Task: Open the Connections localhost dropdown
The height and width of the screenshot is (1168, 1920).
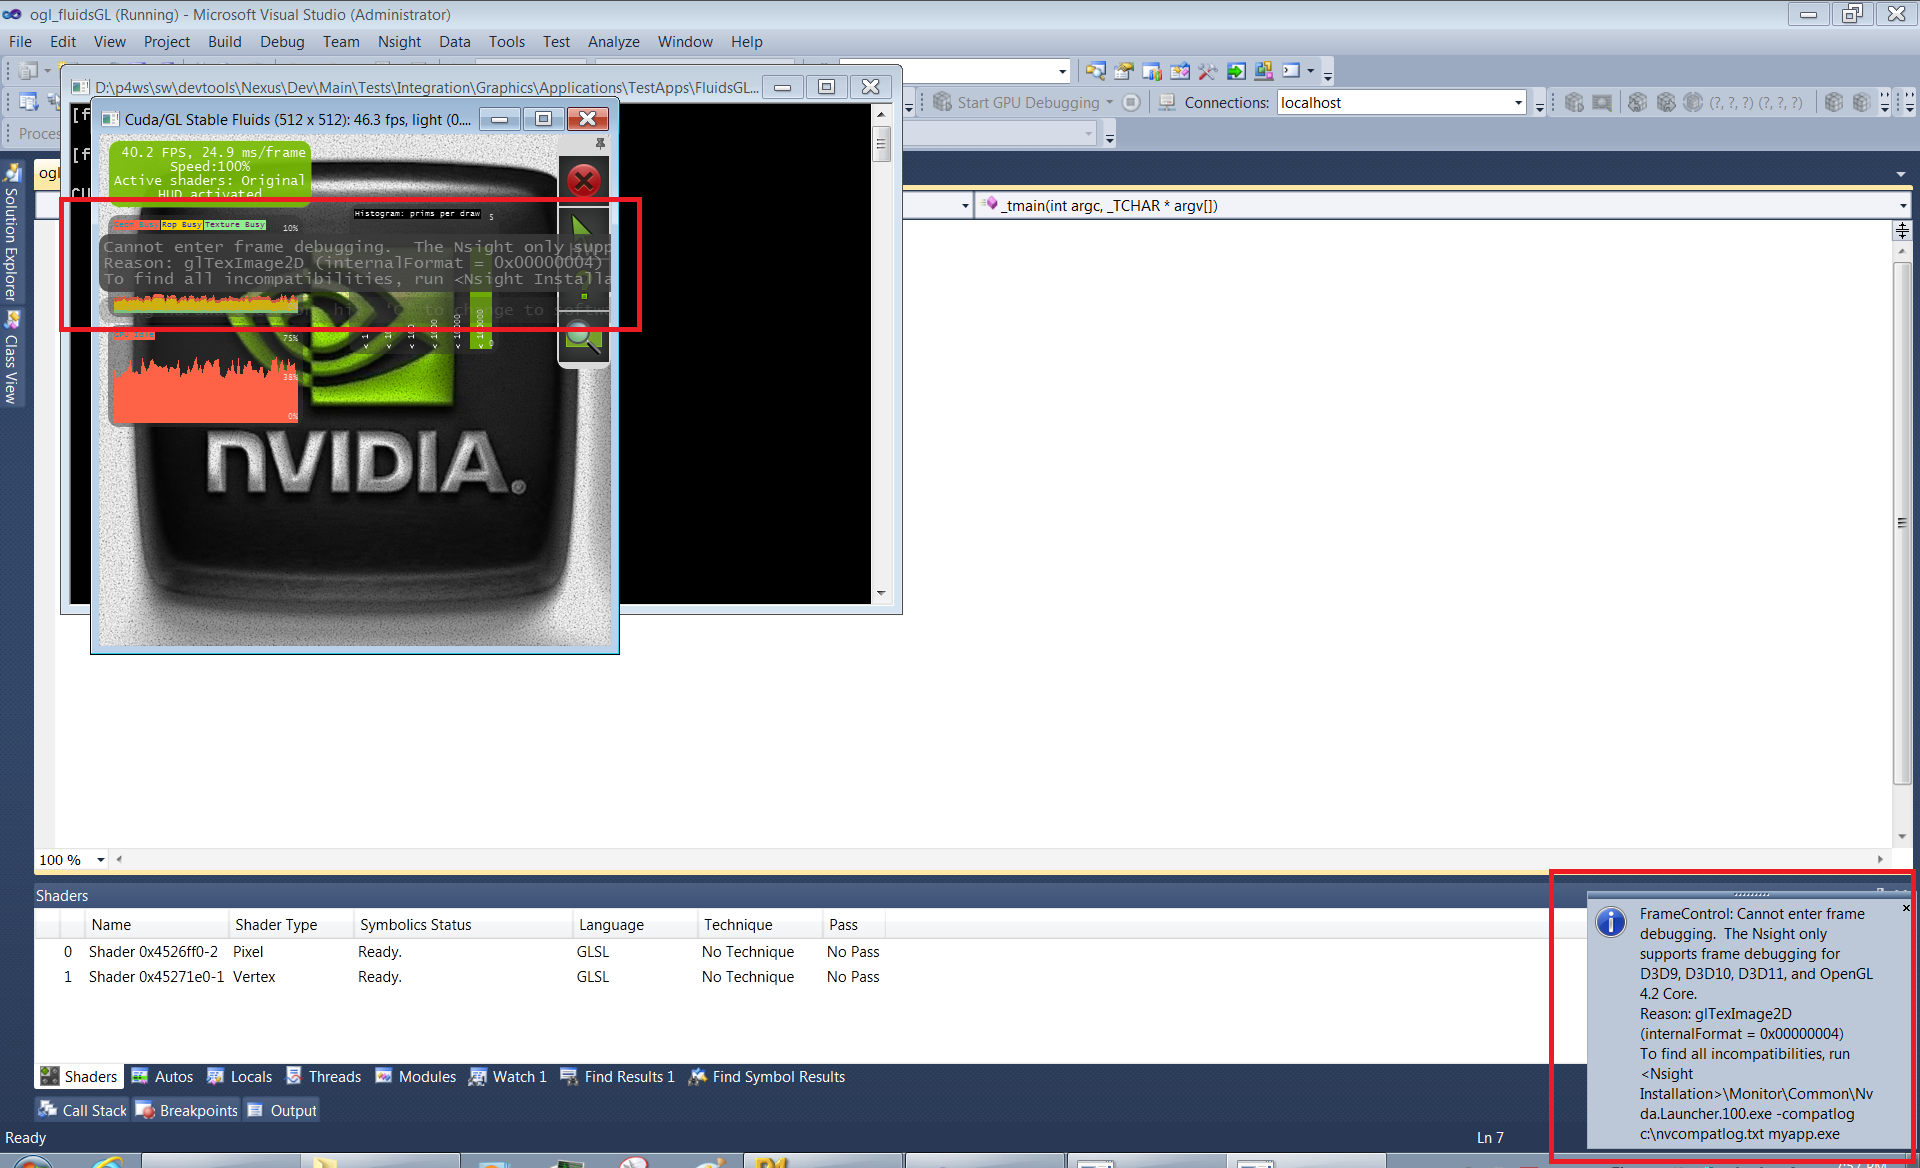Action: (1518, 102)
